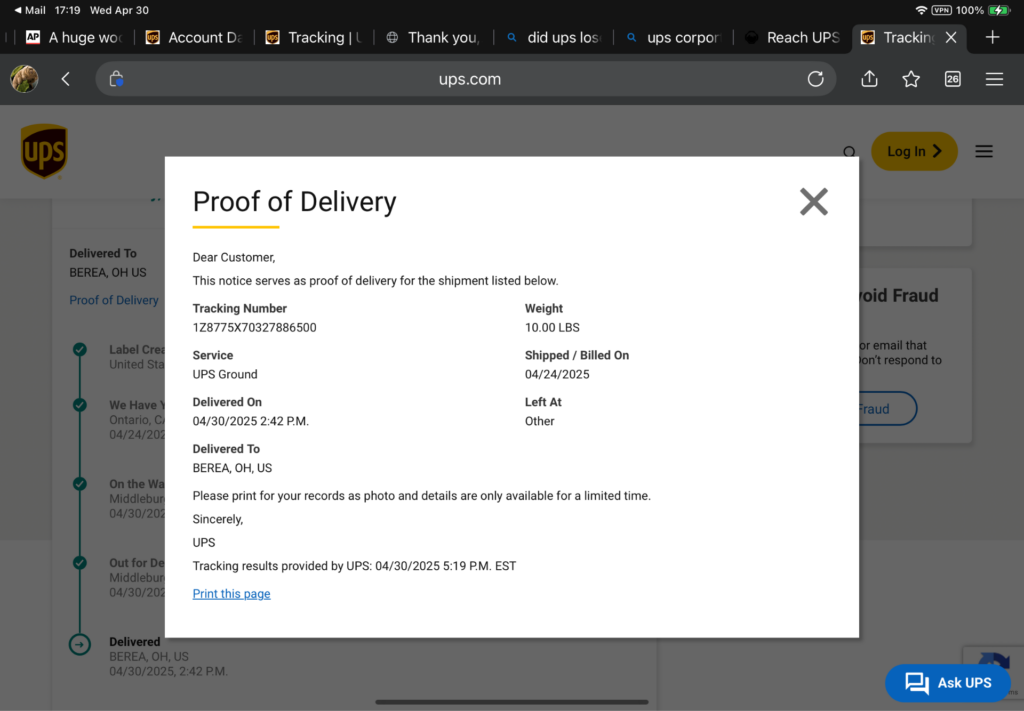Open the Ask UPS chat button
Viewport: 1024px width, 711px height.
pos(948,683)
